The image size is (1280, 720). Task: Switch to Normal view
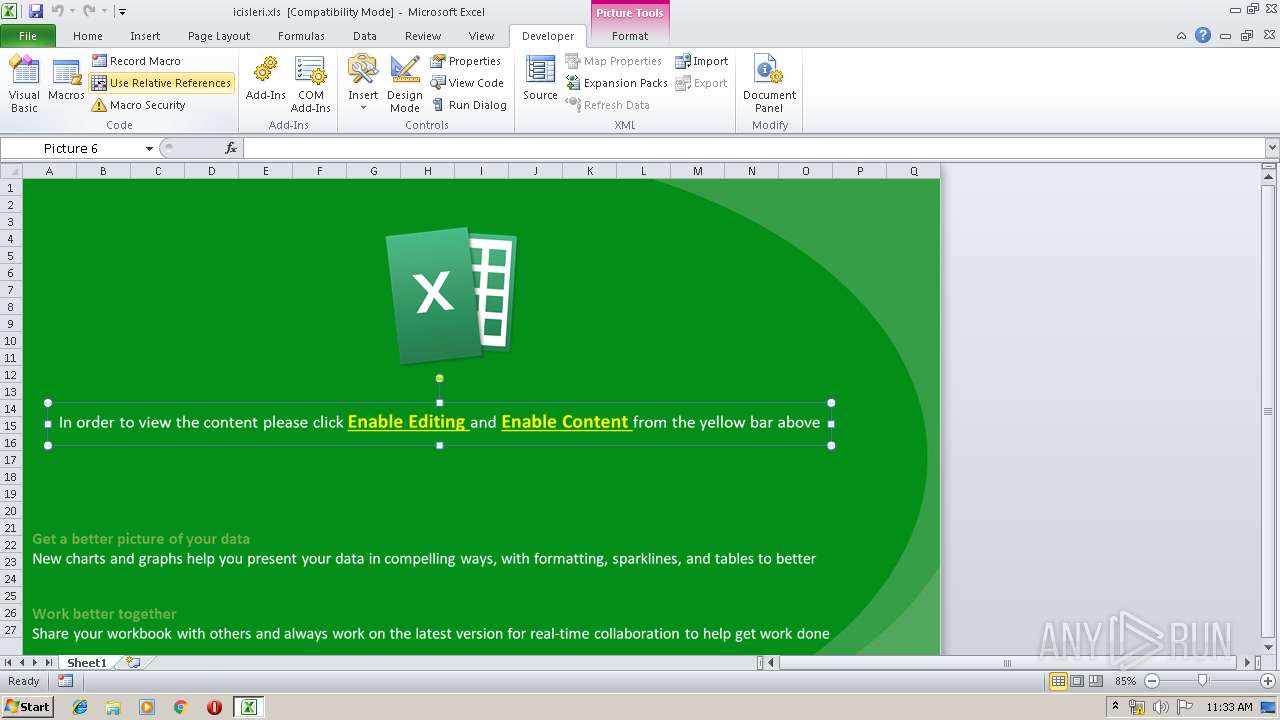pos(1058,681)
